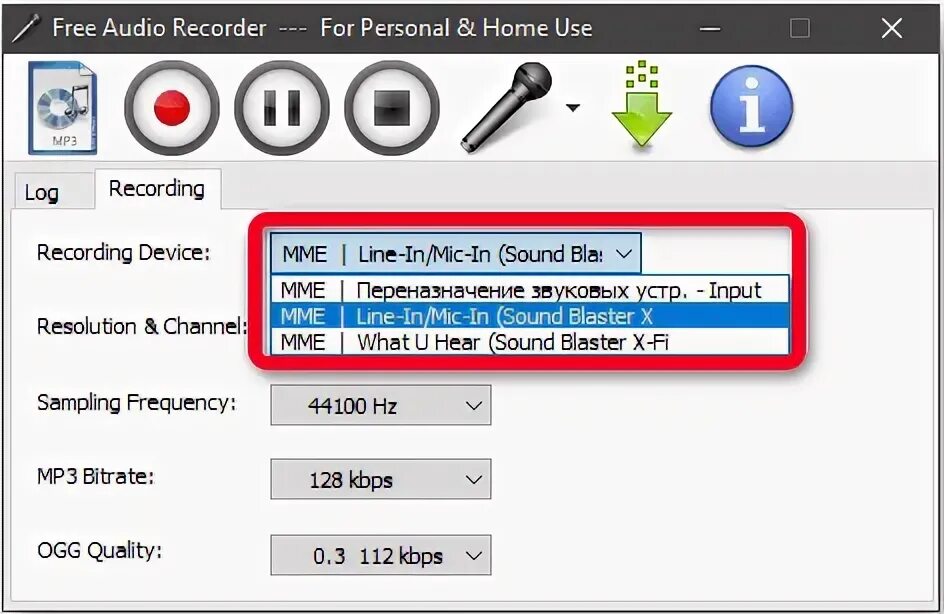Select Line-In/Mic-In Sound Blaster X option

tap(530, 316)
